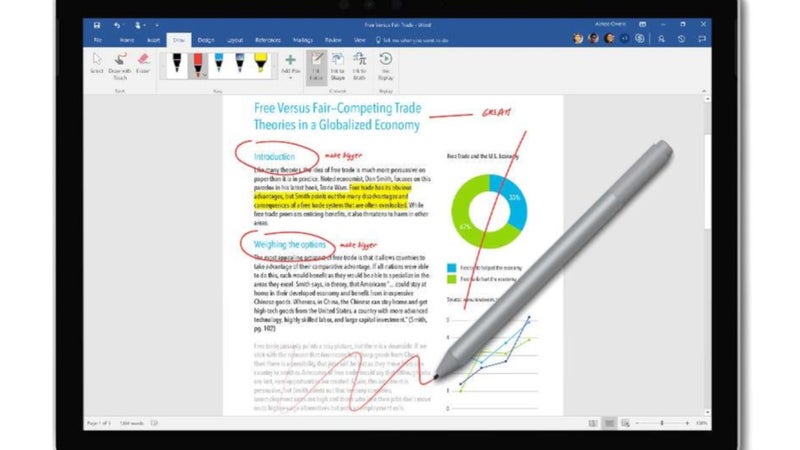This screenshot has height=450, width=800.
Task: Toggle Draw with Touch
Action: click(120, 66)
